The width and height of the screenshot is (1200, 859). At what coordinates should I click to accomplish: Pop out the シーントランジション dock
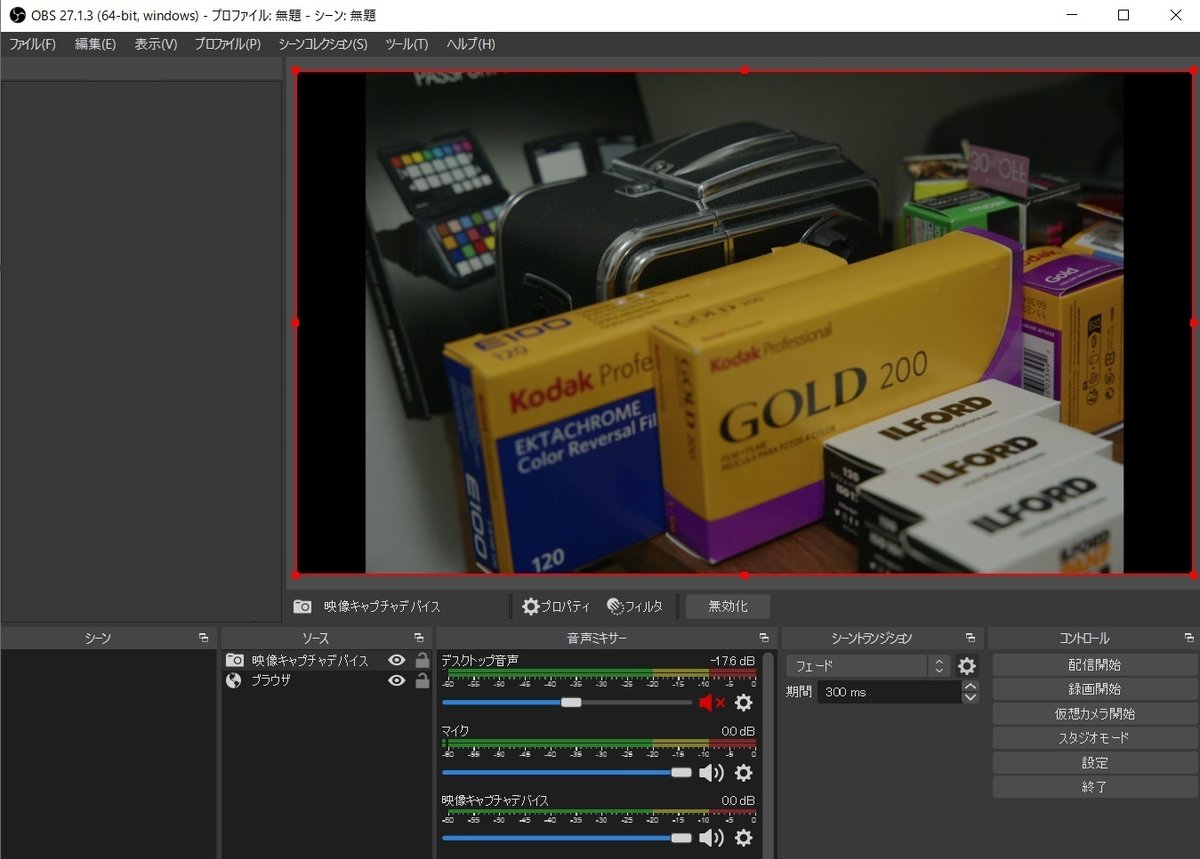point(970,638)
